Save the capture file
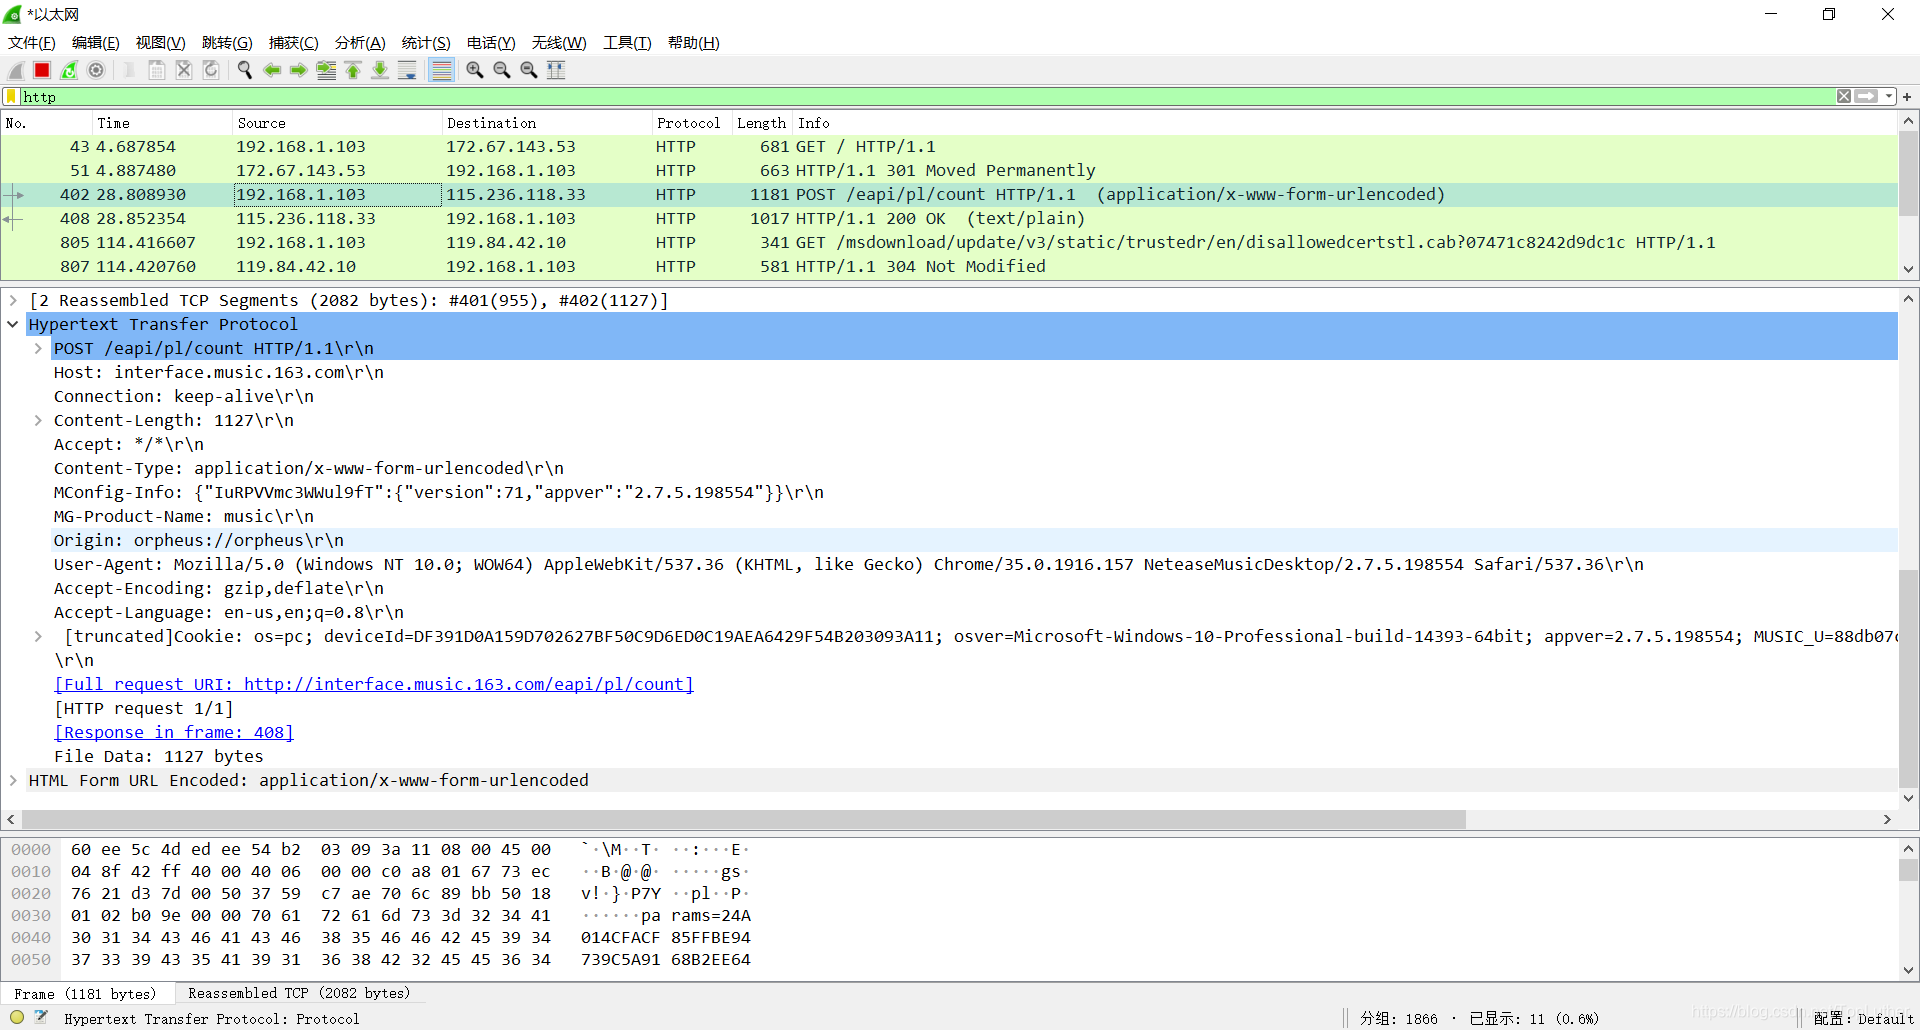The height and width of the screenshot is (1030, 1920). tap(157, 70)
